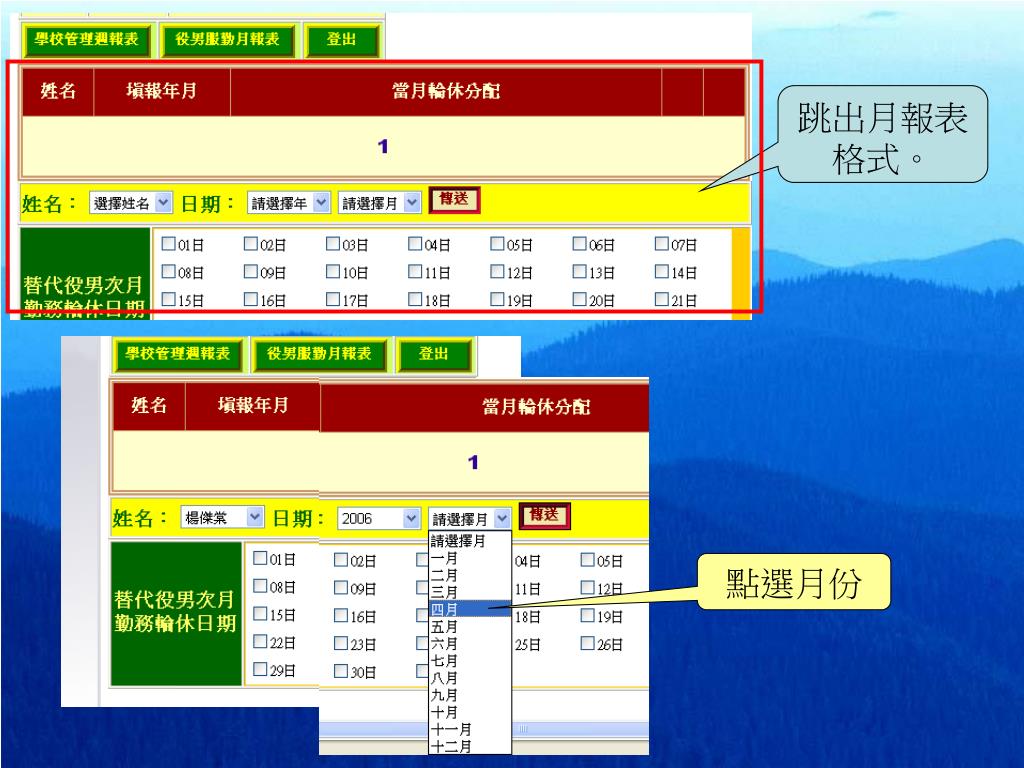Viewport: 1024px width, 768px height.
Task: Click 填報年月 column header in upper screenshot
Action: 162,91
